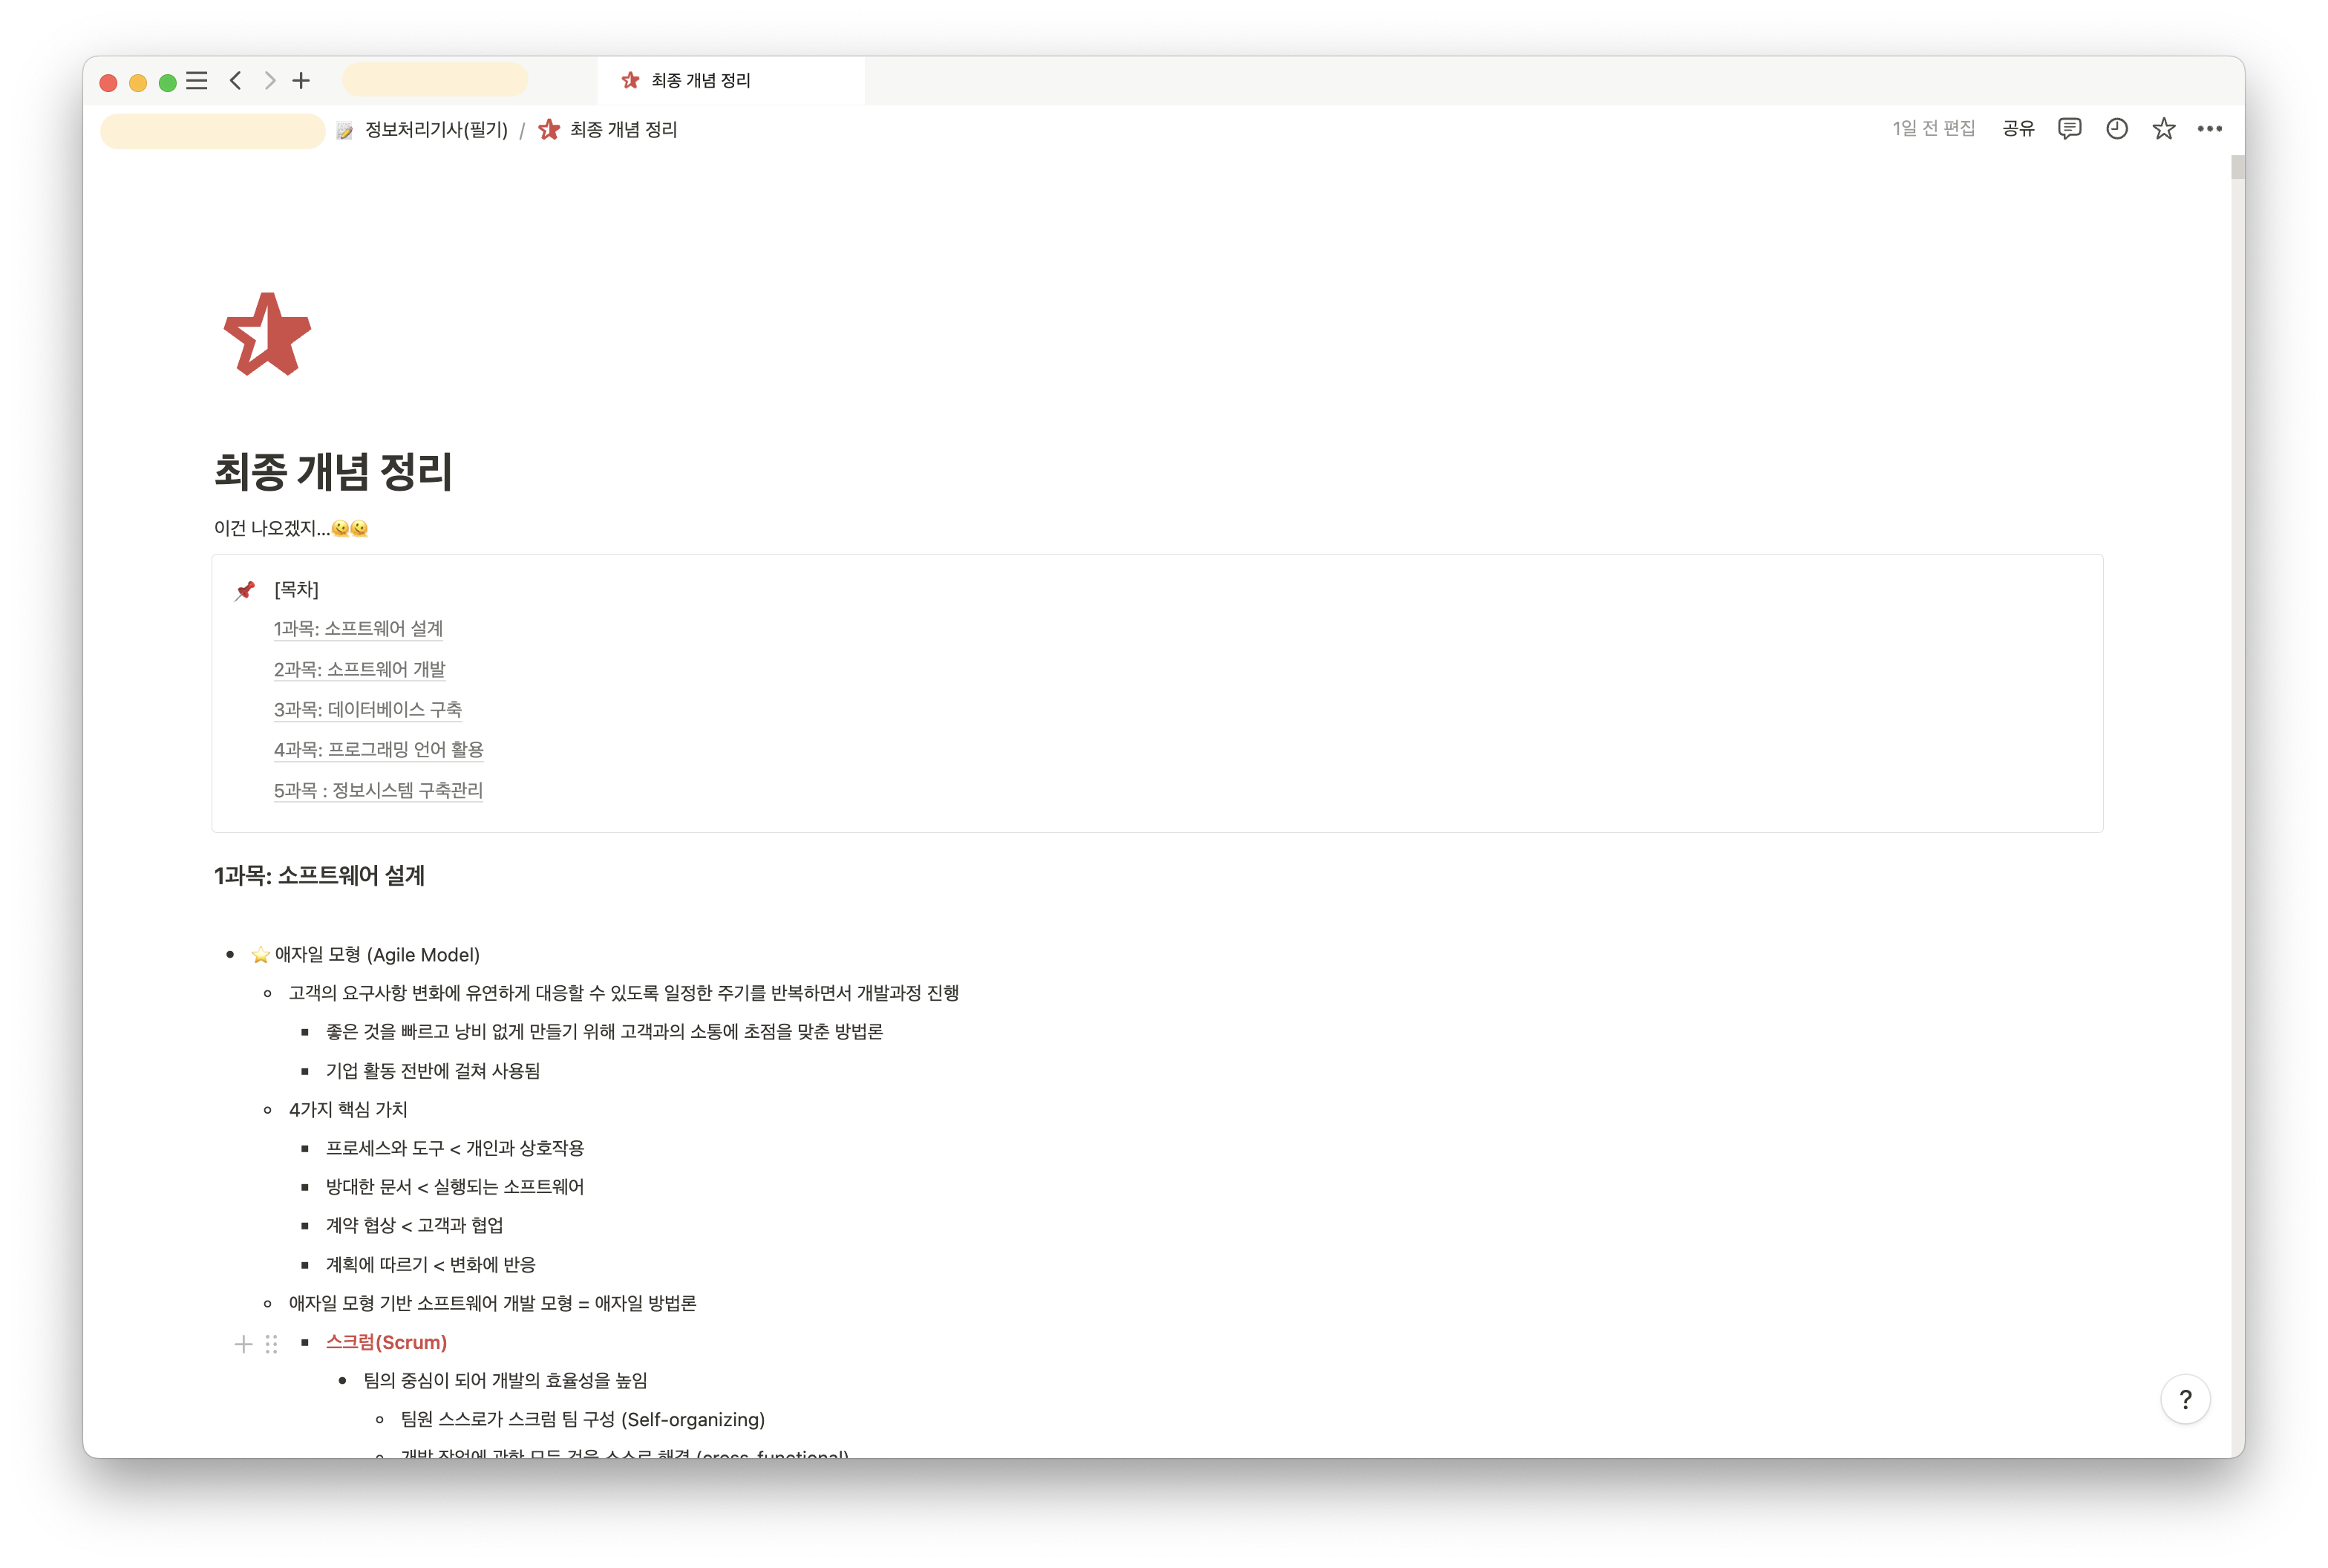Open the comments panel icon

2069,129
